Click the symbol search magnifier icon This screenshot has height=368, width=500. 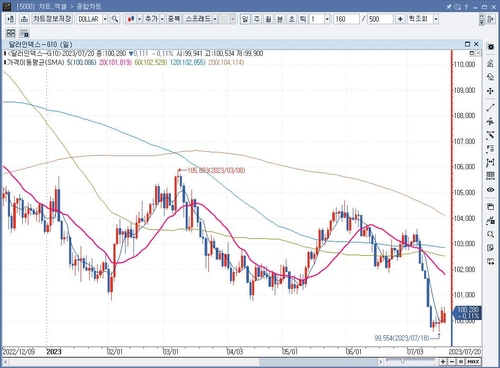[x=115, y=19]
